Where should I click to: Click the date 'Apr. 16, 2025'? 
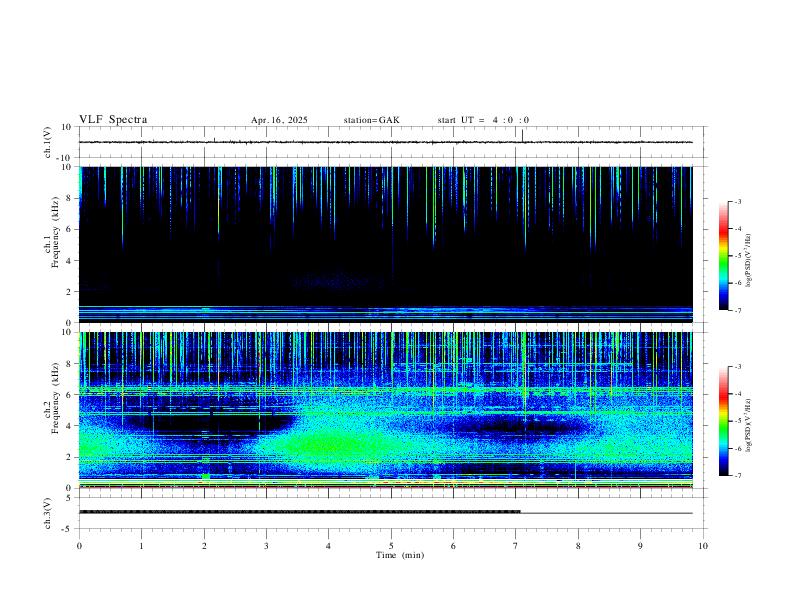[279, 120]
